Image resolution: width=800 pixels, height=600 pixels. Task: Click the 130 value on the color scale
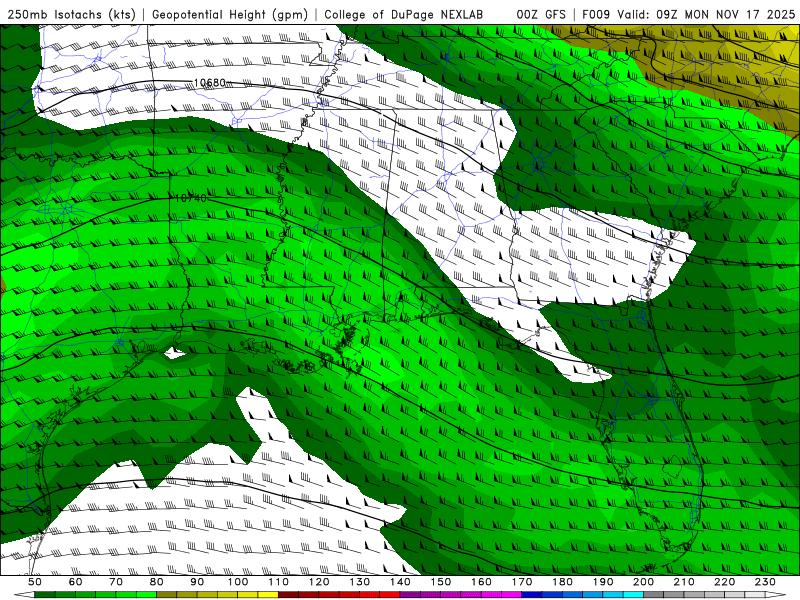(360, 582)
